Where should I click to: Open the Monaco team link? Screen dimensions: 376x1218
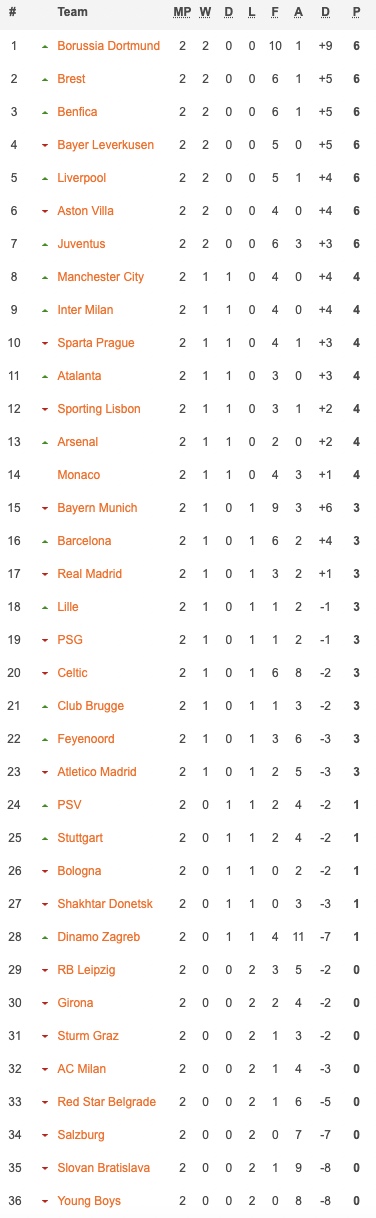click(79, 475)
